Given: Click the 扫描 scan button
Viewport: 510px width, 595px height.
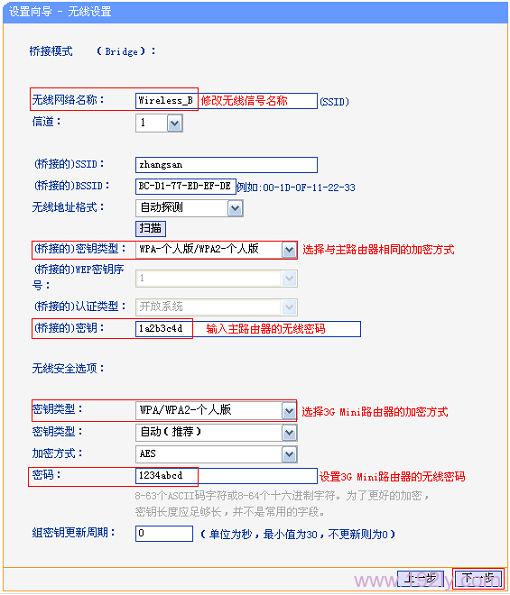Looking at the screenshot, I should pyautogui.click(x=150, y=228).
